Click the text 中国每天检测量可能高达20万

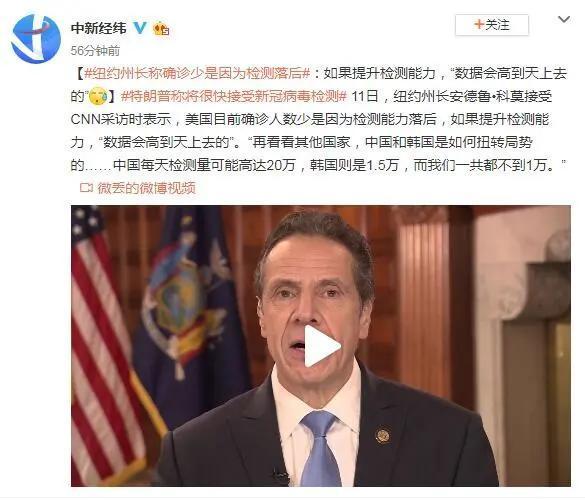click(204, 165)
